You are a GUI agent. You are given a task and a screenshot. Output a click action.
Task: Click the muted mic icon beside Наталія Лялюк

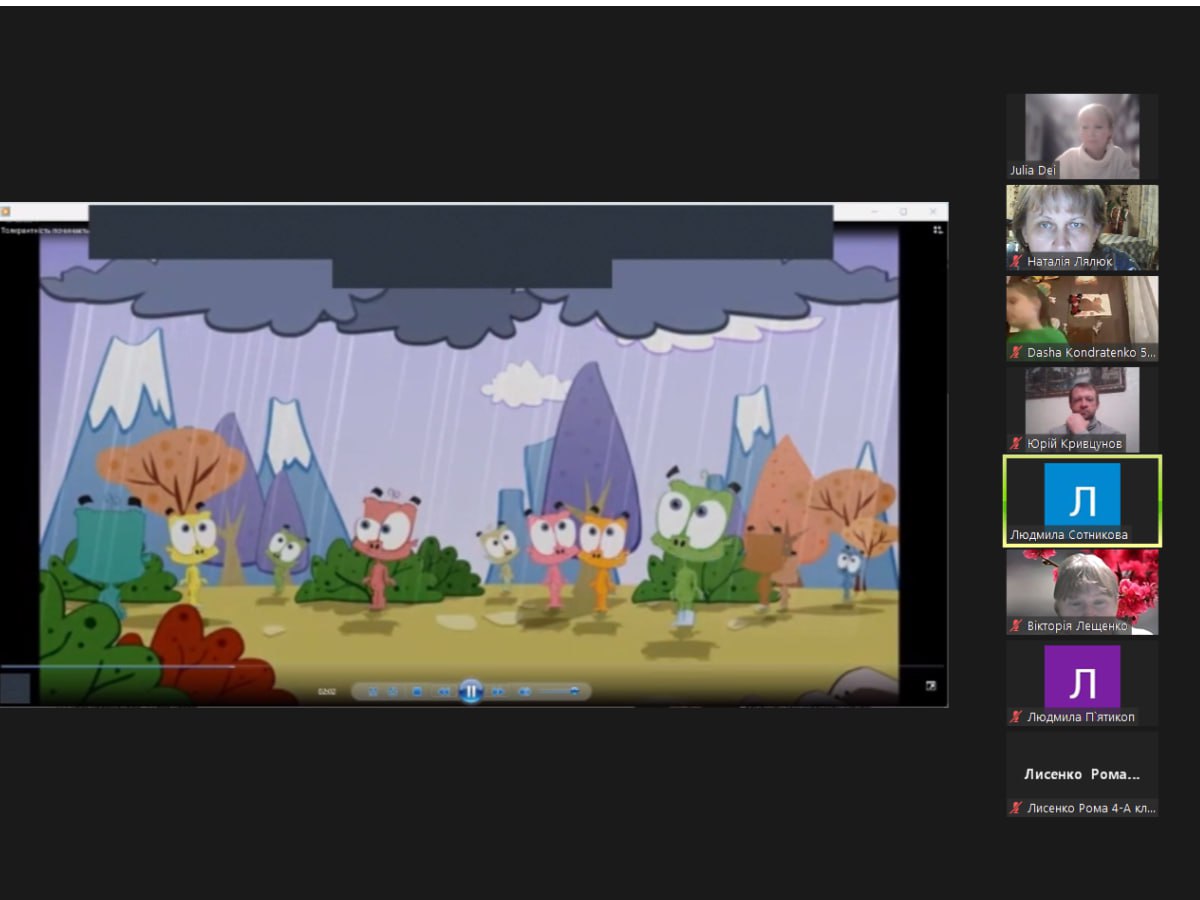[1016, 262]
